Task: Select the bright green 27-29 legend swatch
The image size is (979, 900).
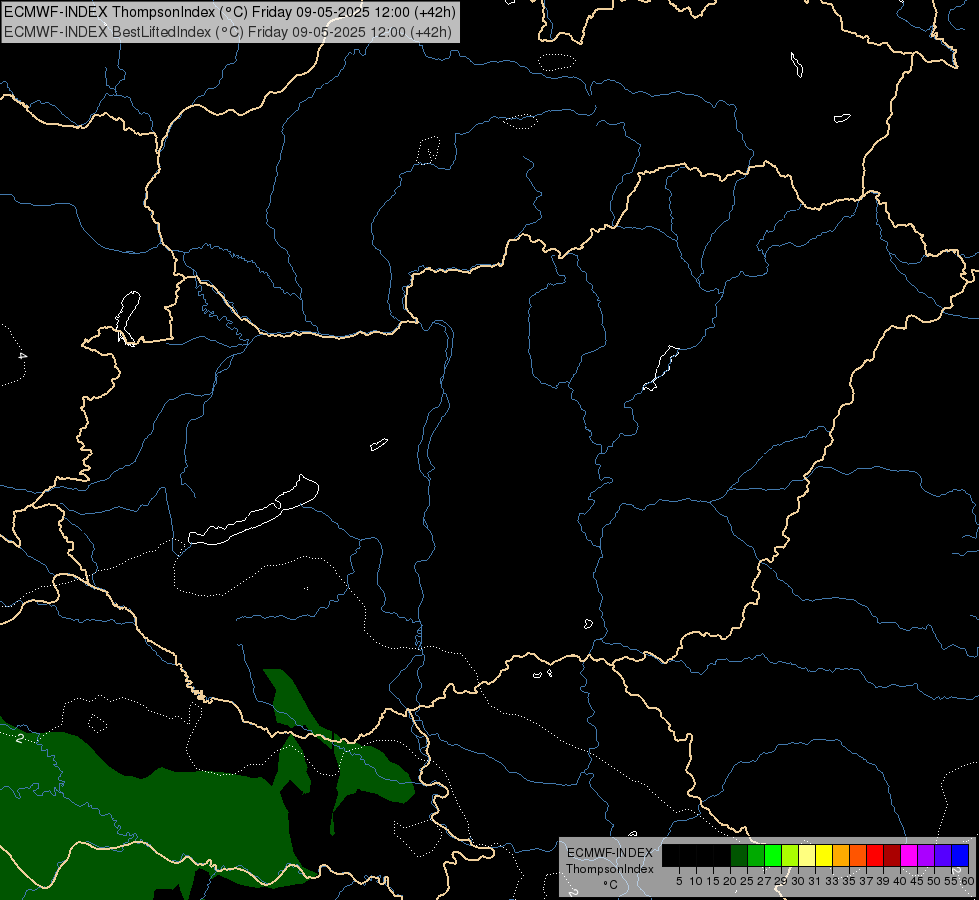Action: [x=773, y=855]
